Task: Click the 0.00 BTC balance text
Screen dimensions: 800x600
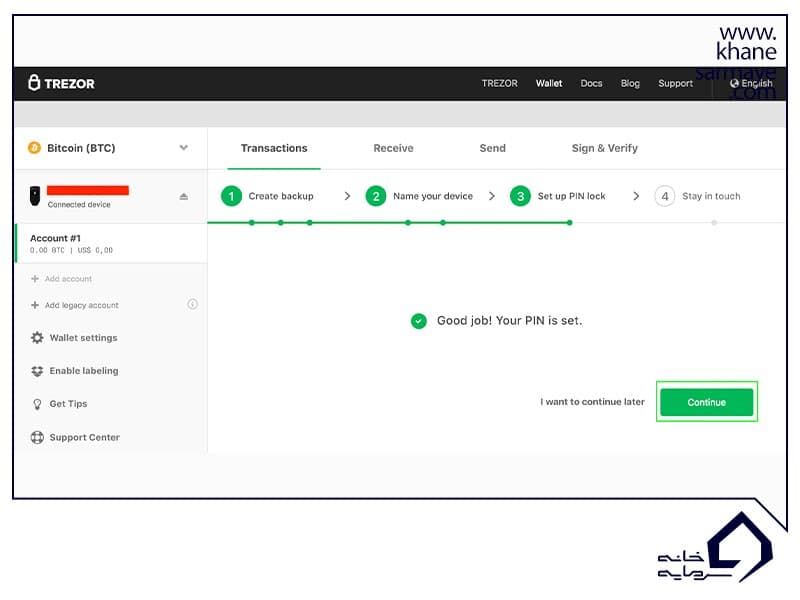Action: [x=47, y=251]
